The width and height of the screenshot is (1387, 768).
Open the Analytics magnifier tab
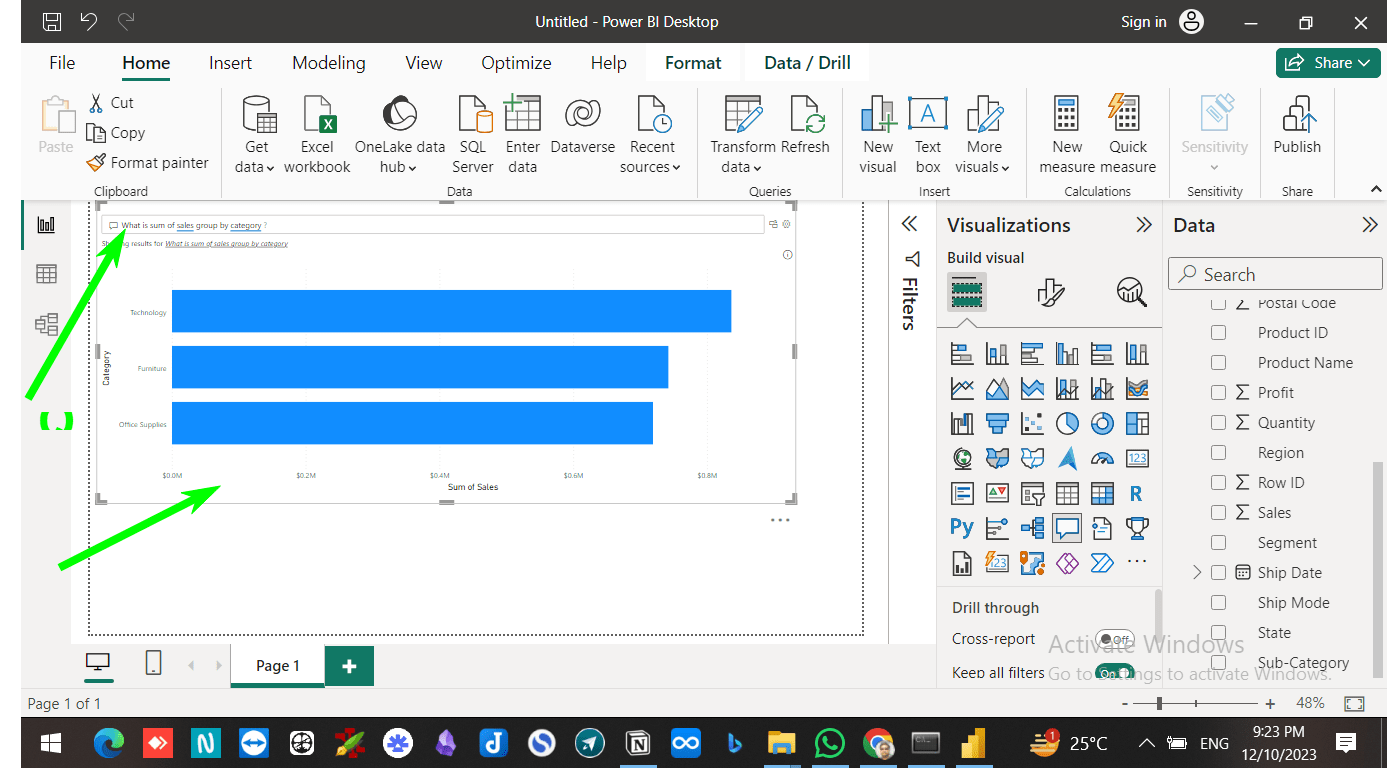pos(1131,292)
